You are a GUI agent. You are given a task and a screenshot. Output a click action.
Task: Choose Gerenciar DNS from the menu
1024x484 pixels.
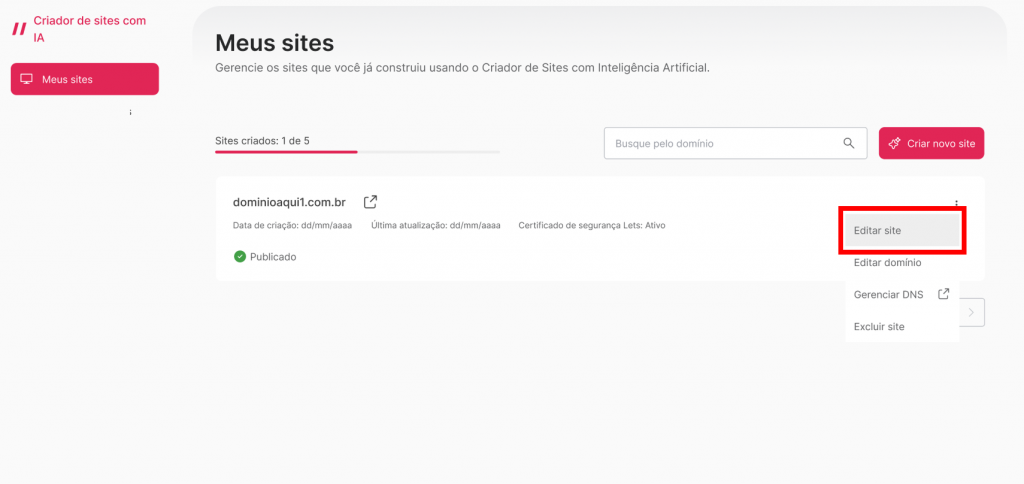click(x=902, y=295)
